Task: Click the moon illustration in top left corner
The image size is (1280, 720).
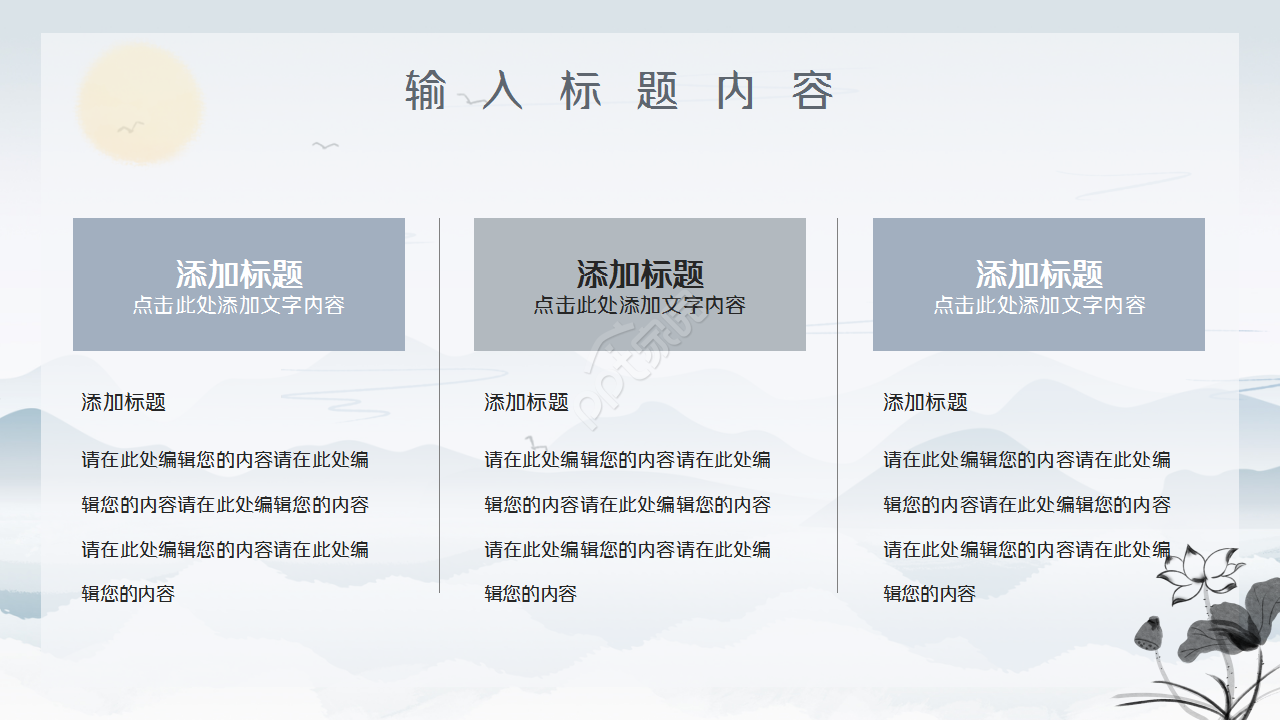Action: pos(140,103)
